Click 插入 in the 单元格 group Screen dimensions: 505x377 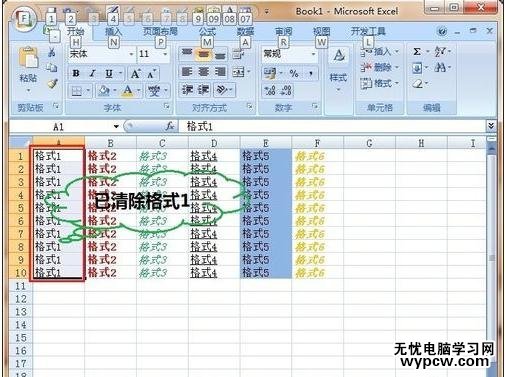click(x=380, y=52)
